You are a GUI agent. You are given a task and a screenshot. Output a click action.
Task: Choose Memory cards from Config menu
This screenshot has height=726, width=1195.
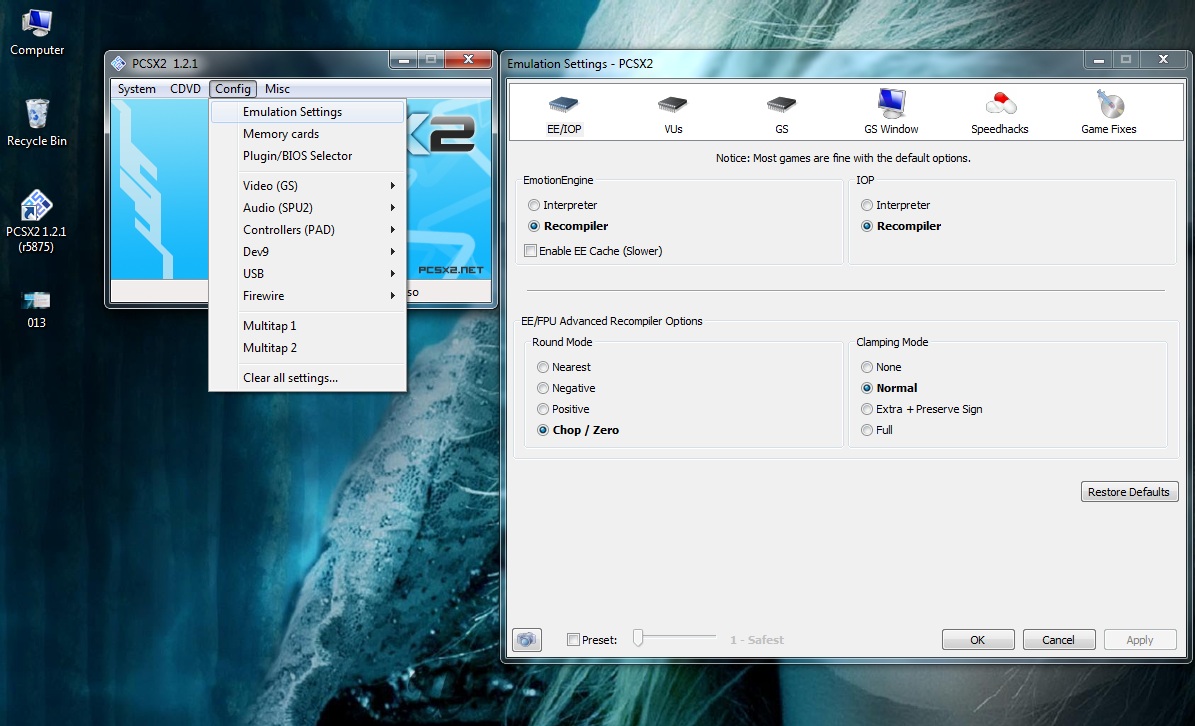[281, 134]
